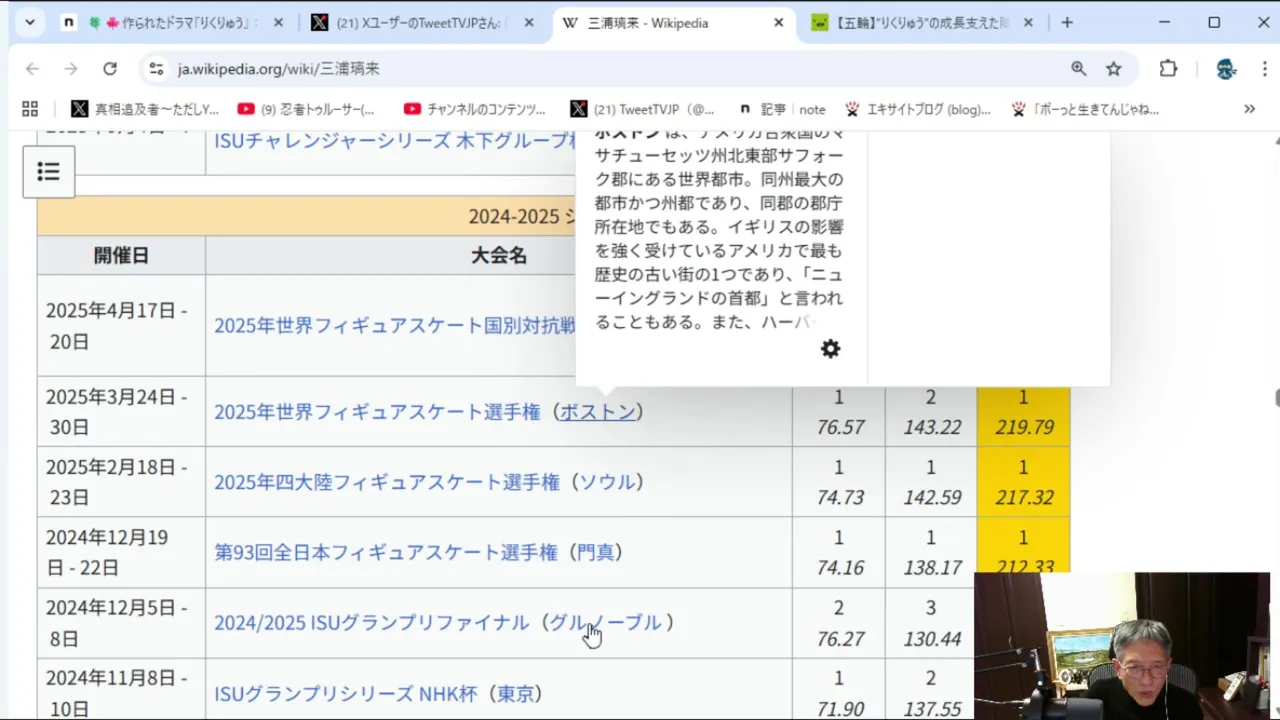Open the エキサイトブログ bookmark

[917, 109]
